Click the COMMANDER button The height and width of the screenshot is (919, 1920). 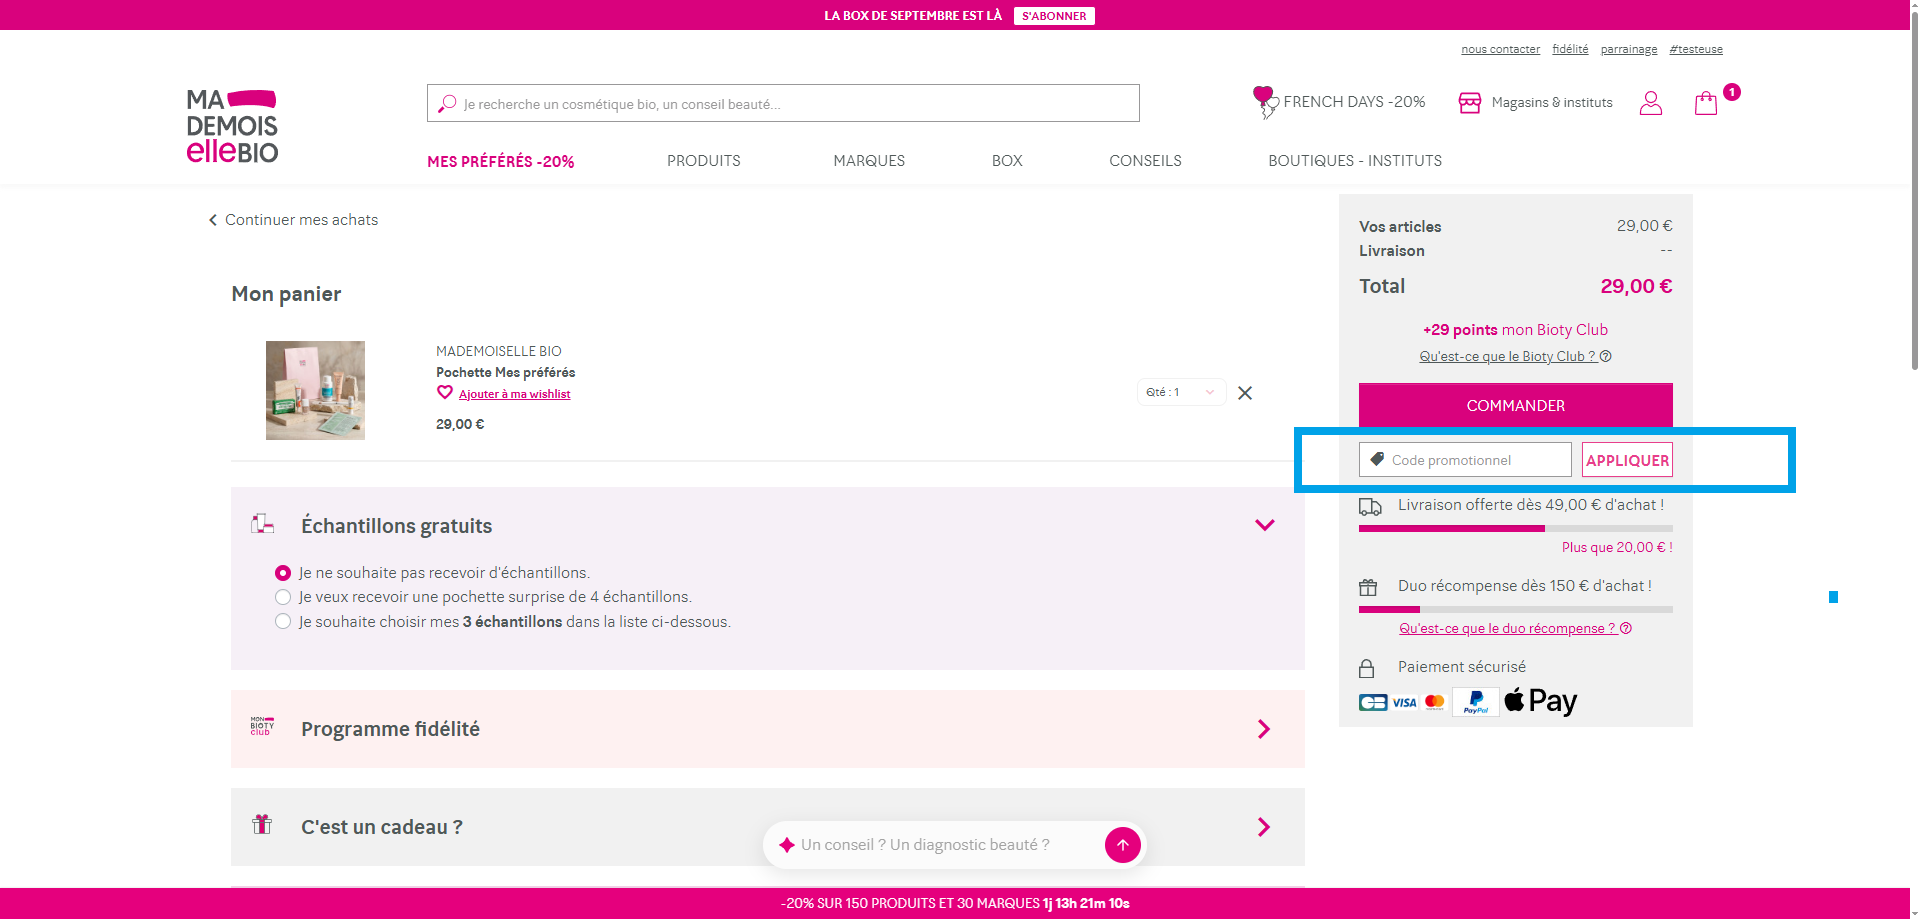[x=1516, y=405]
